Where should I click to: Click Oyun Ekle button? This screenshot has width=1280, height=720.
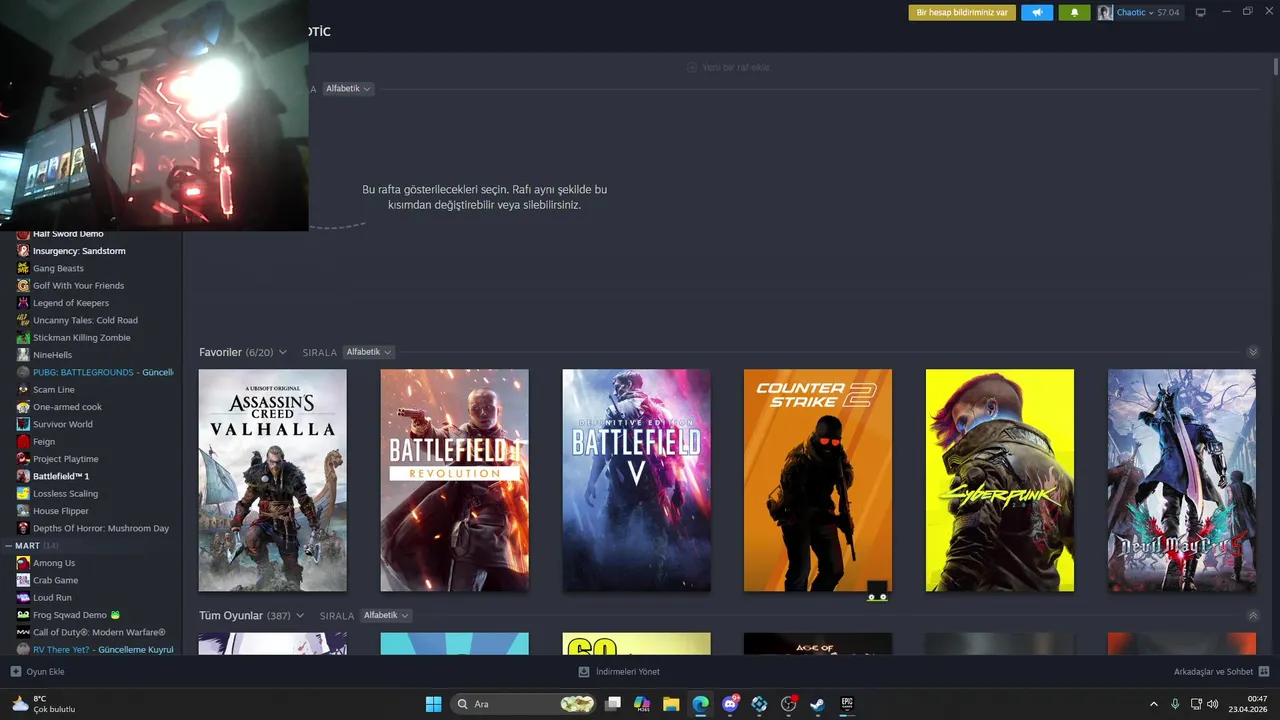click(38, 672)
